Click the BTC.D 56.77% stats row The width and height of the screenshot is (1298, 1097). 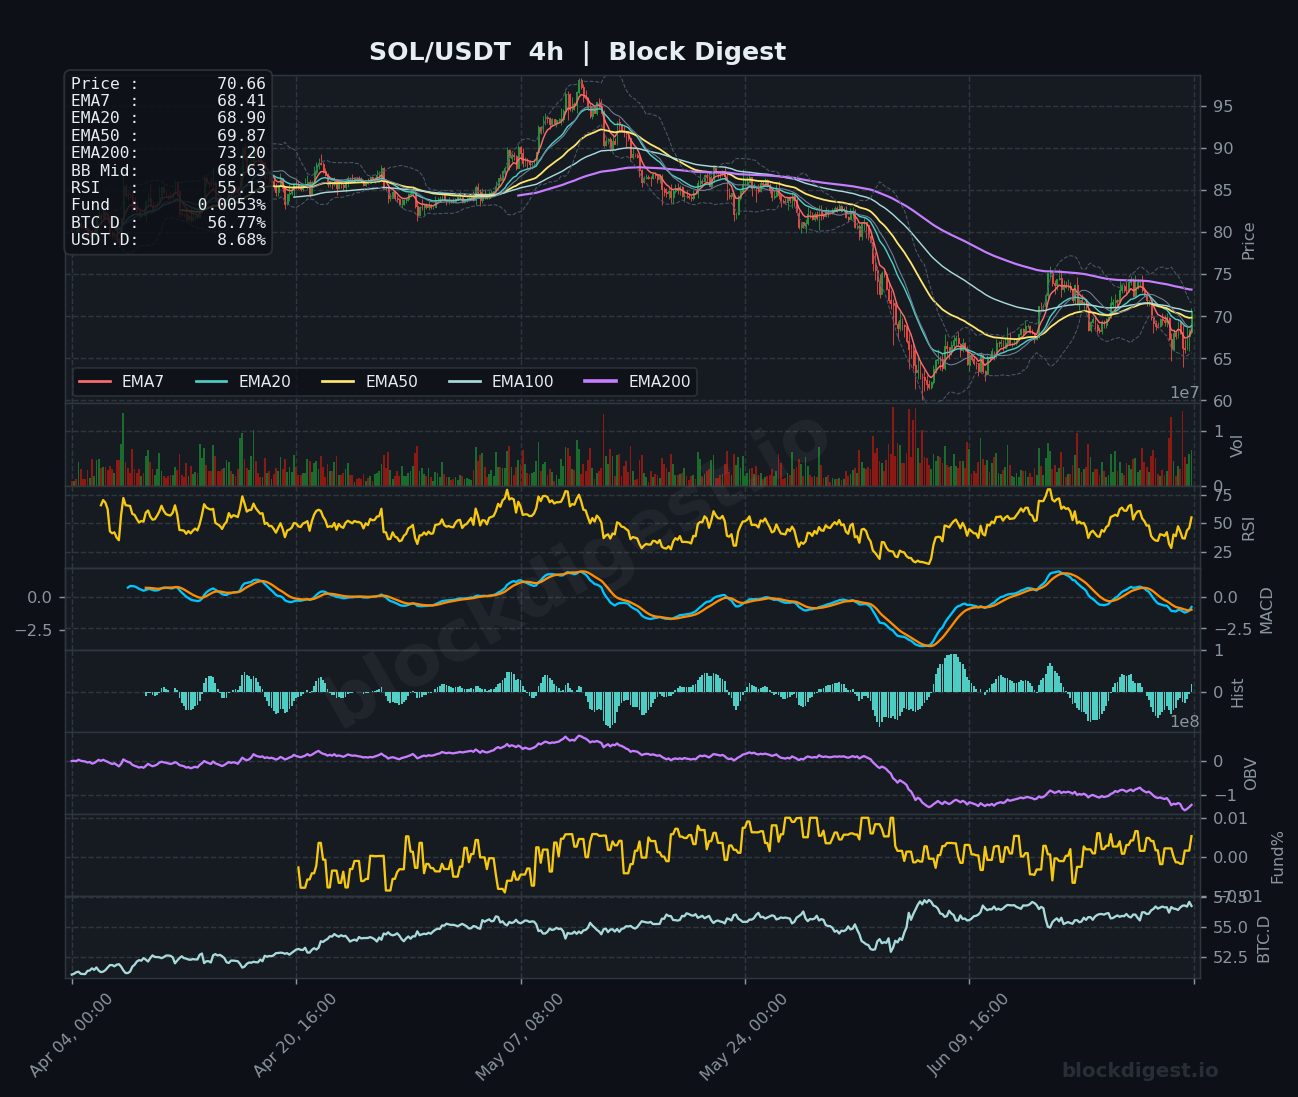click(x=168, y=222)
